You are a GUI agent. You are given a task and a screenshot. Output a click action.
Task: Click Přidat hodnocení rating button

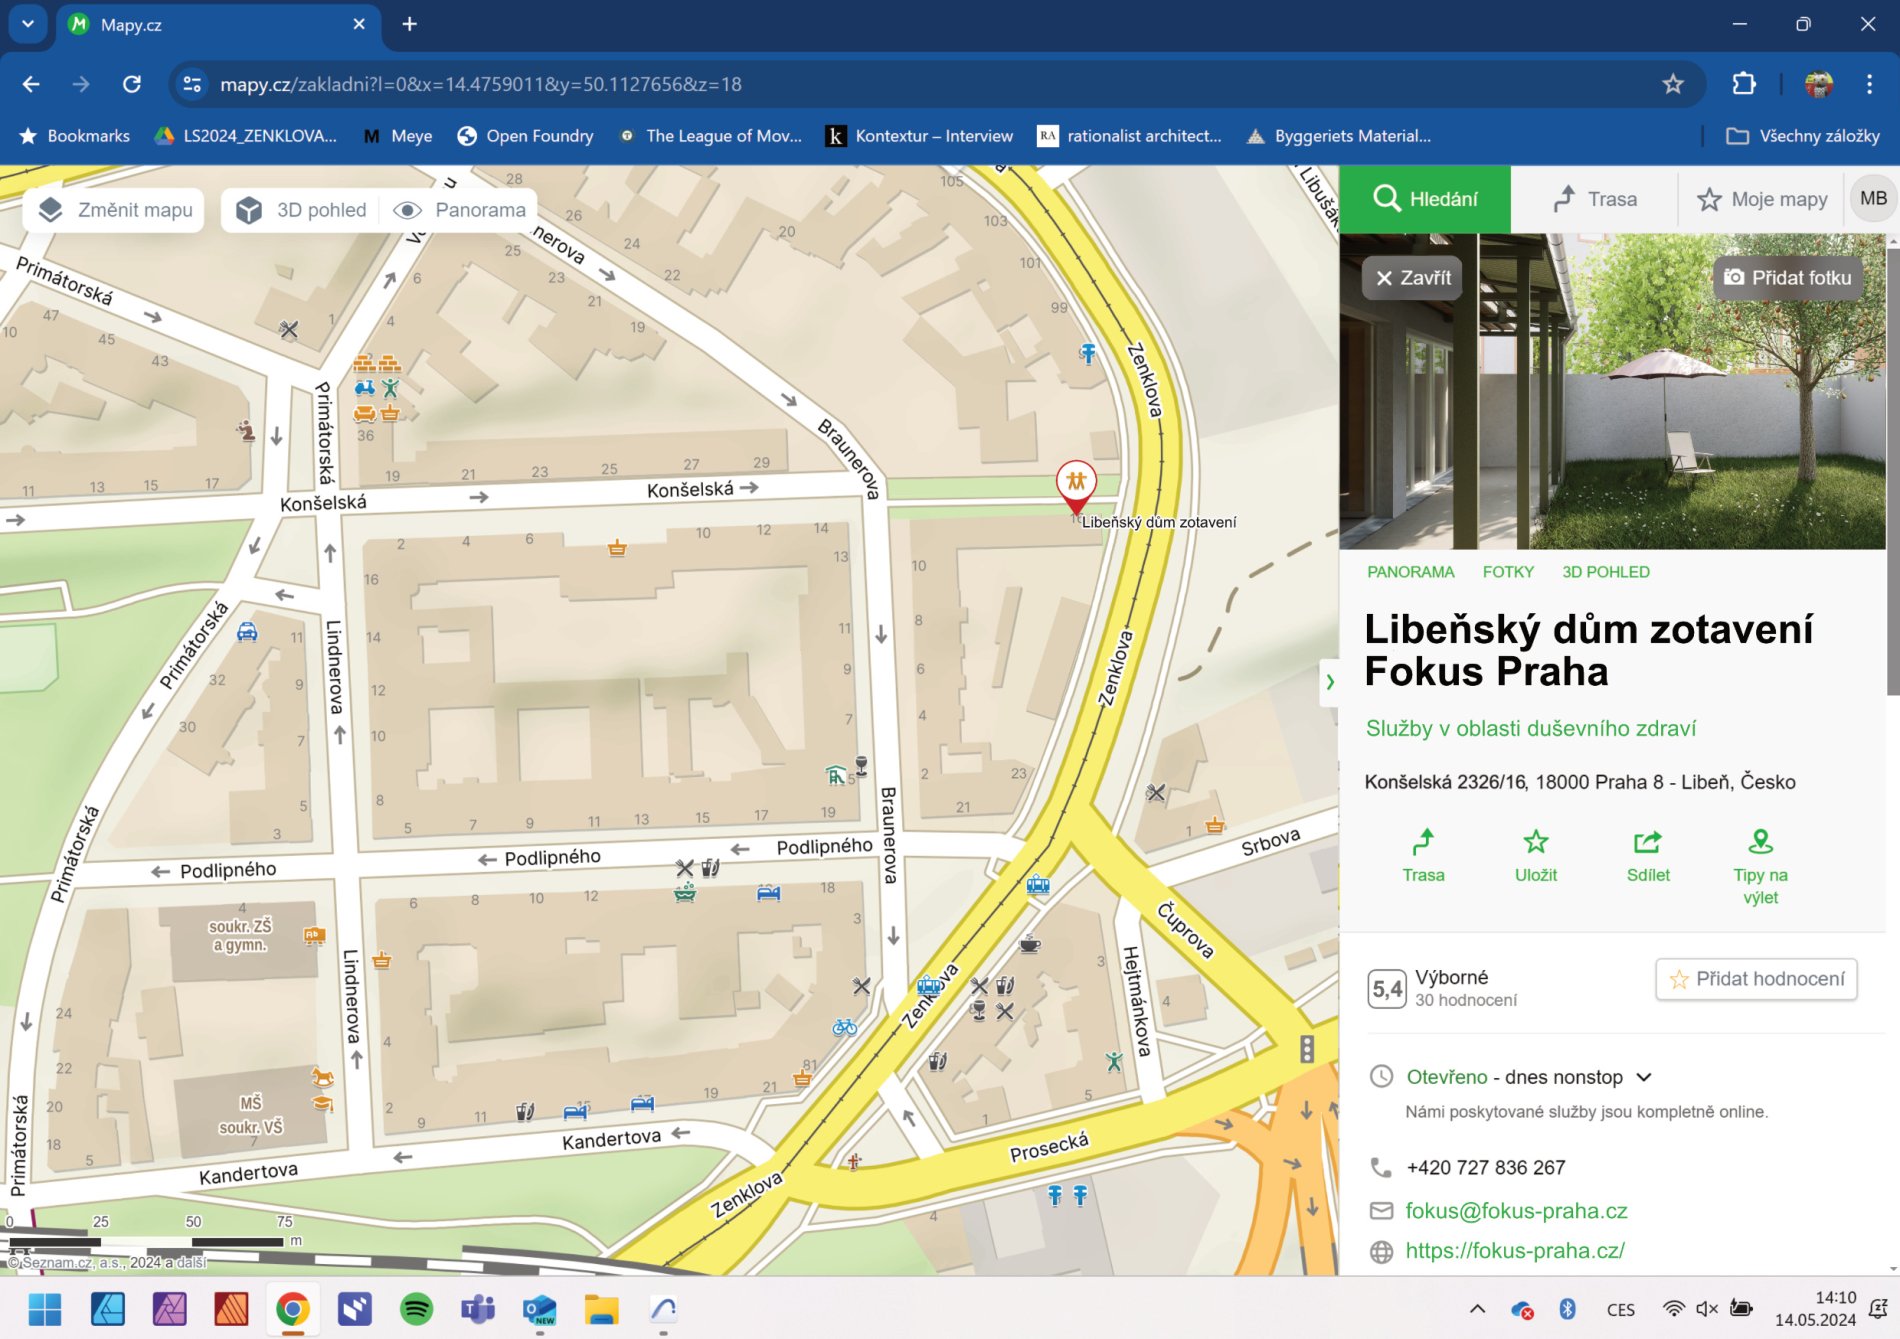click(x=1757, y=979)
